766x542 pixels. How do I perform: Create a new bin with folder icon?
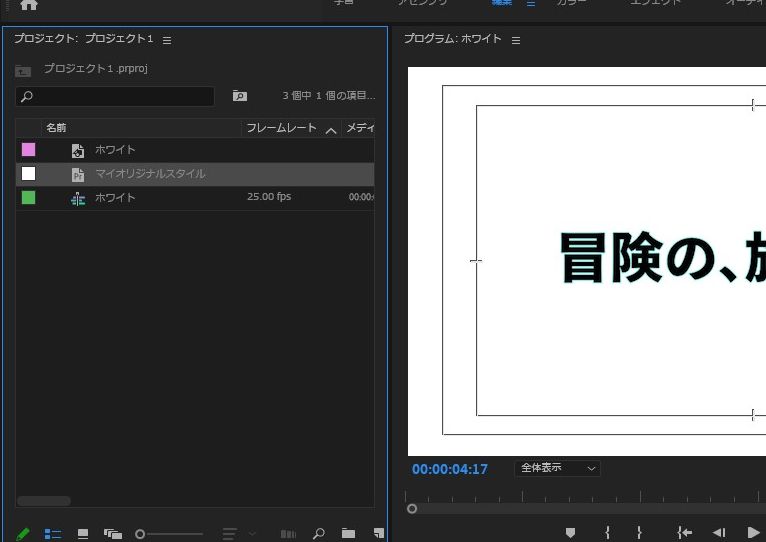[348, 534]
